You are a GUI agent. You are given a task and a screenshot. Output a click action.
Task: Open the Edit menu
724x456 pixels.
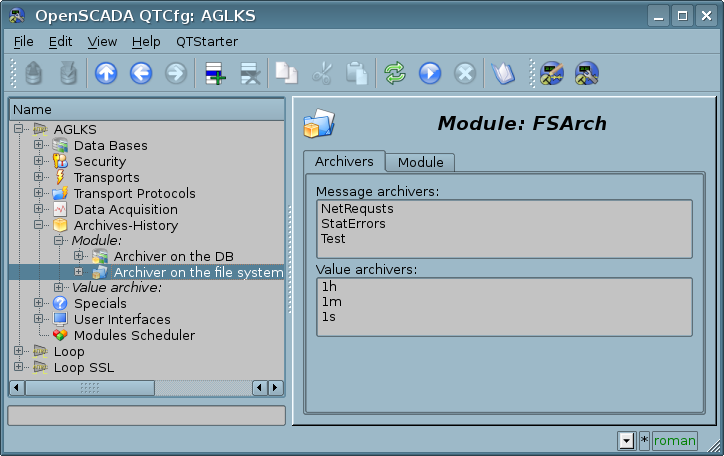tap(60, 41)
